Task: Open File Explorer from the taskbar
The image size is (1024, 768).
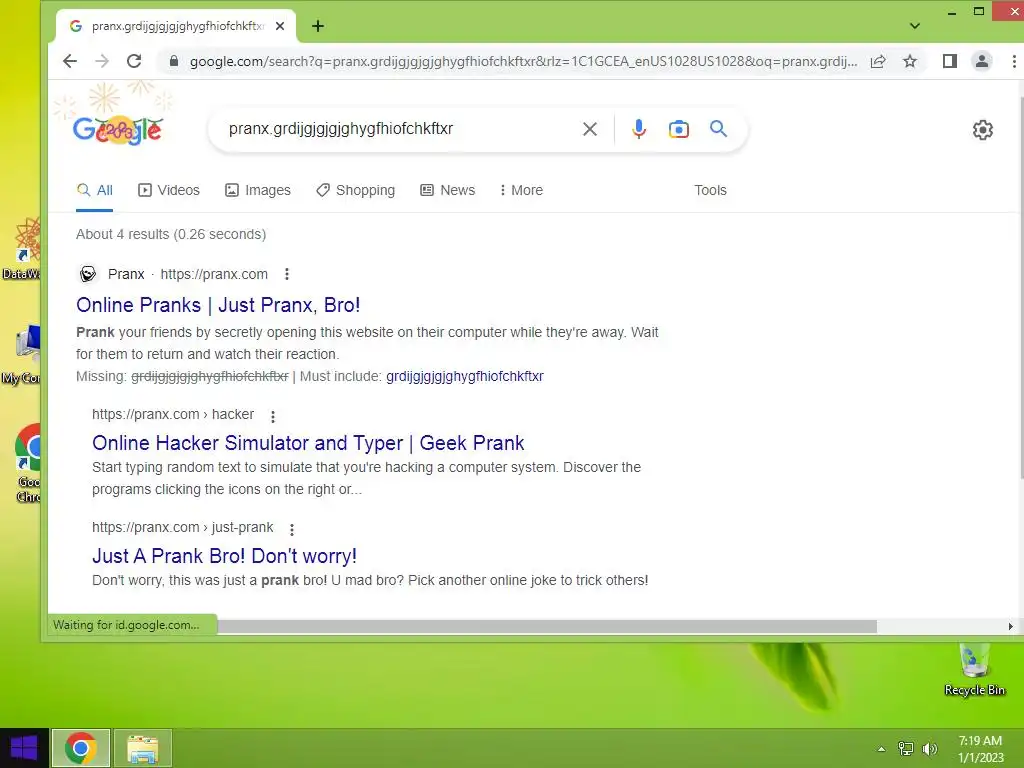Action: click(x=142, y=748)
